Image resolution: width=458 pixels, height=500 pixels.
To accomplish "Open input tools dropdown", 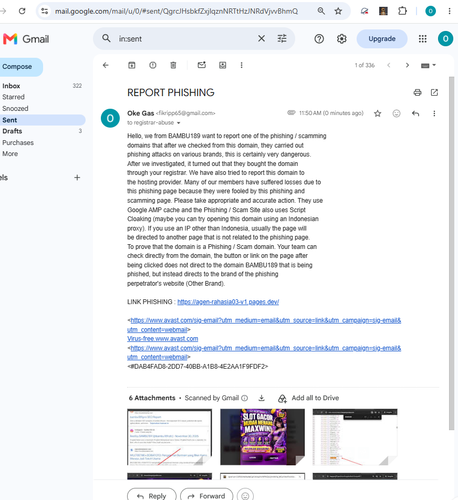I will pos(428,65).
